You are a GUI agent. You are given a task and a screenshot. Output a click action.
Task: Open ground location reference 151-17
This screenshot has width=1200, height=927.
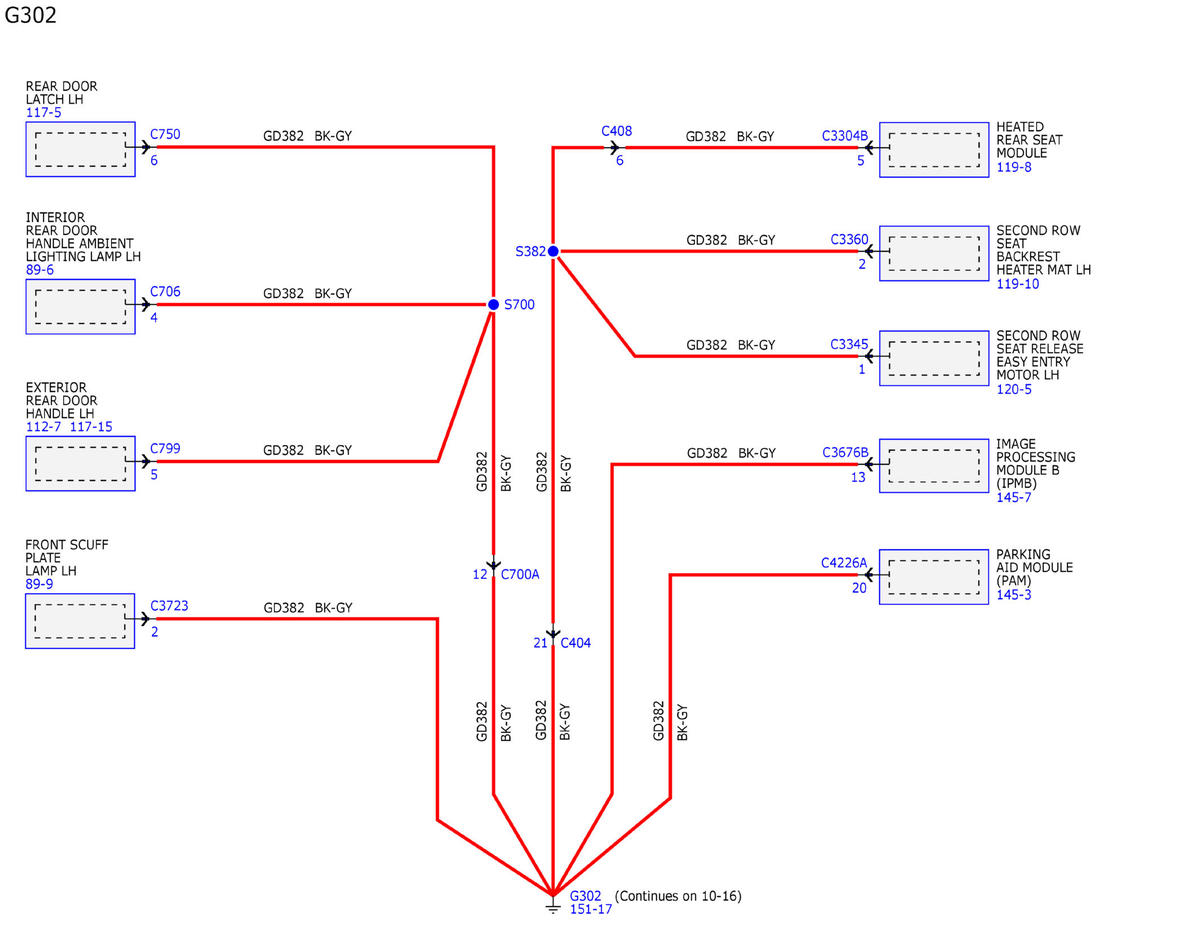(591, 909)
